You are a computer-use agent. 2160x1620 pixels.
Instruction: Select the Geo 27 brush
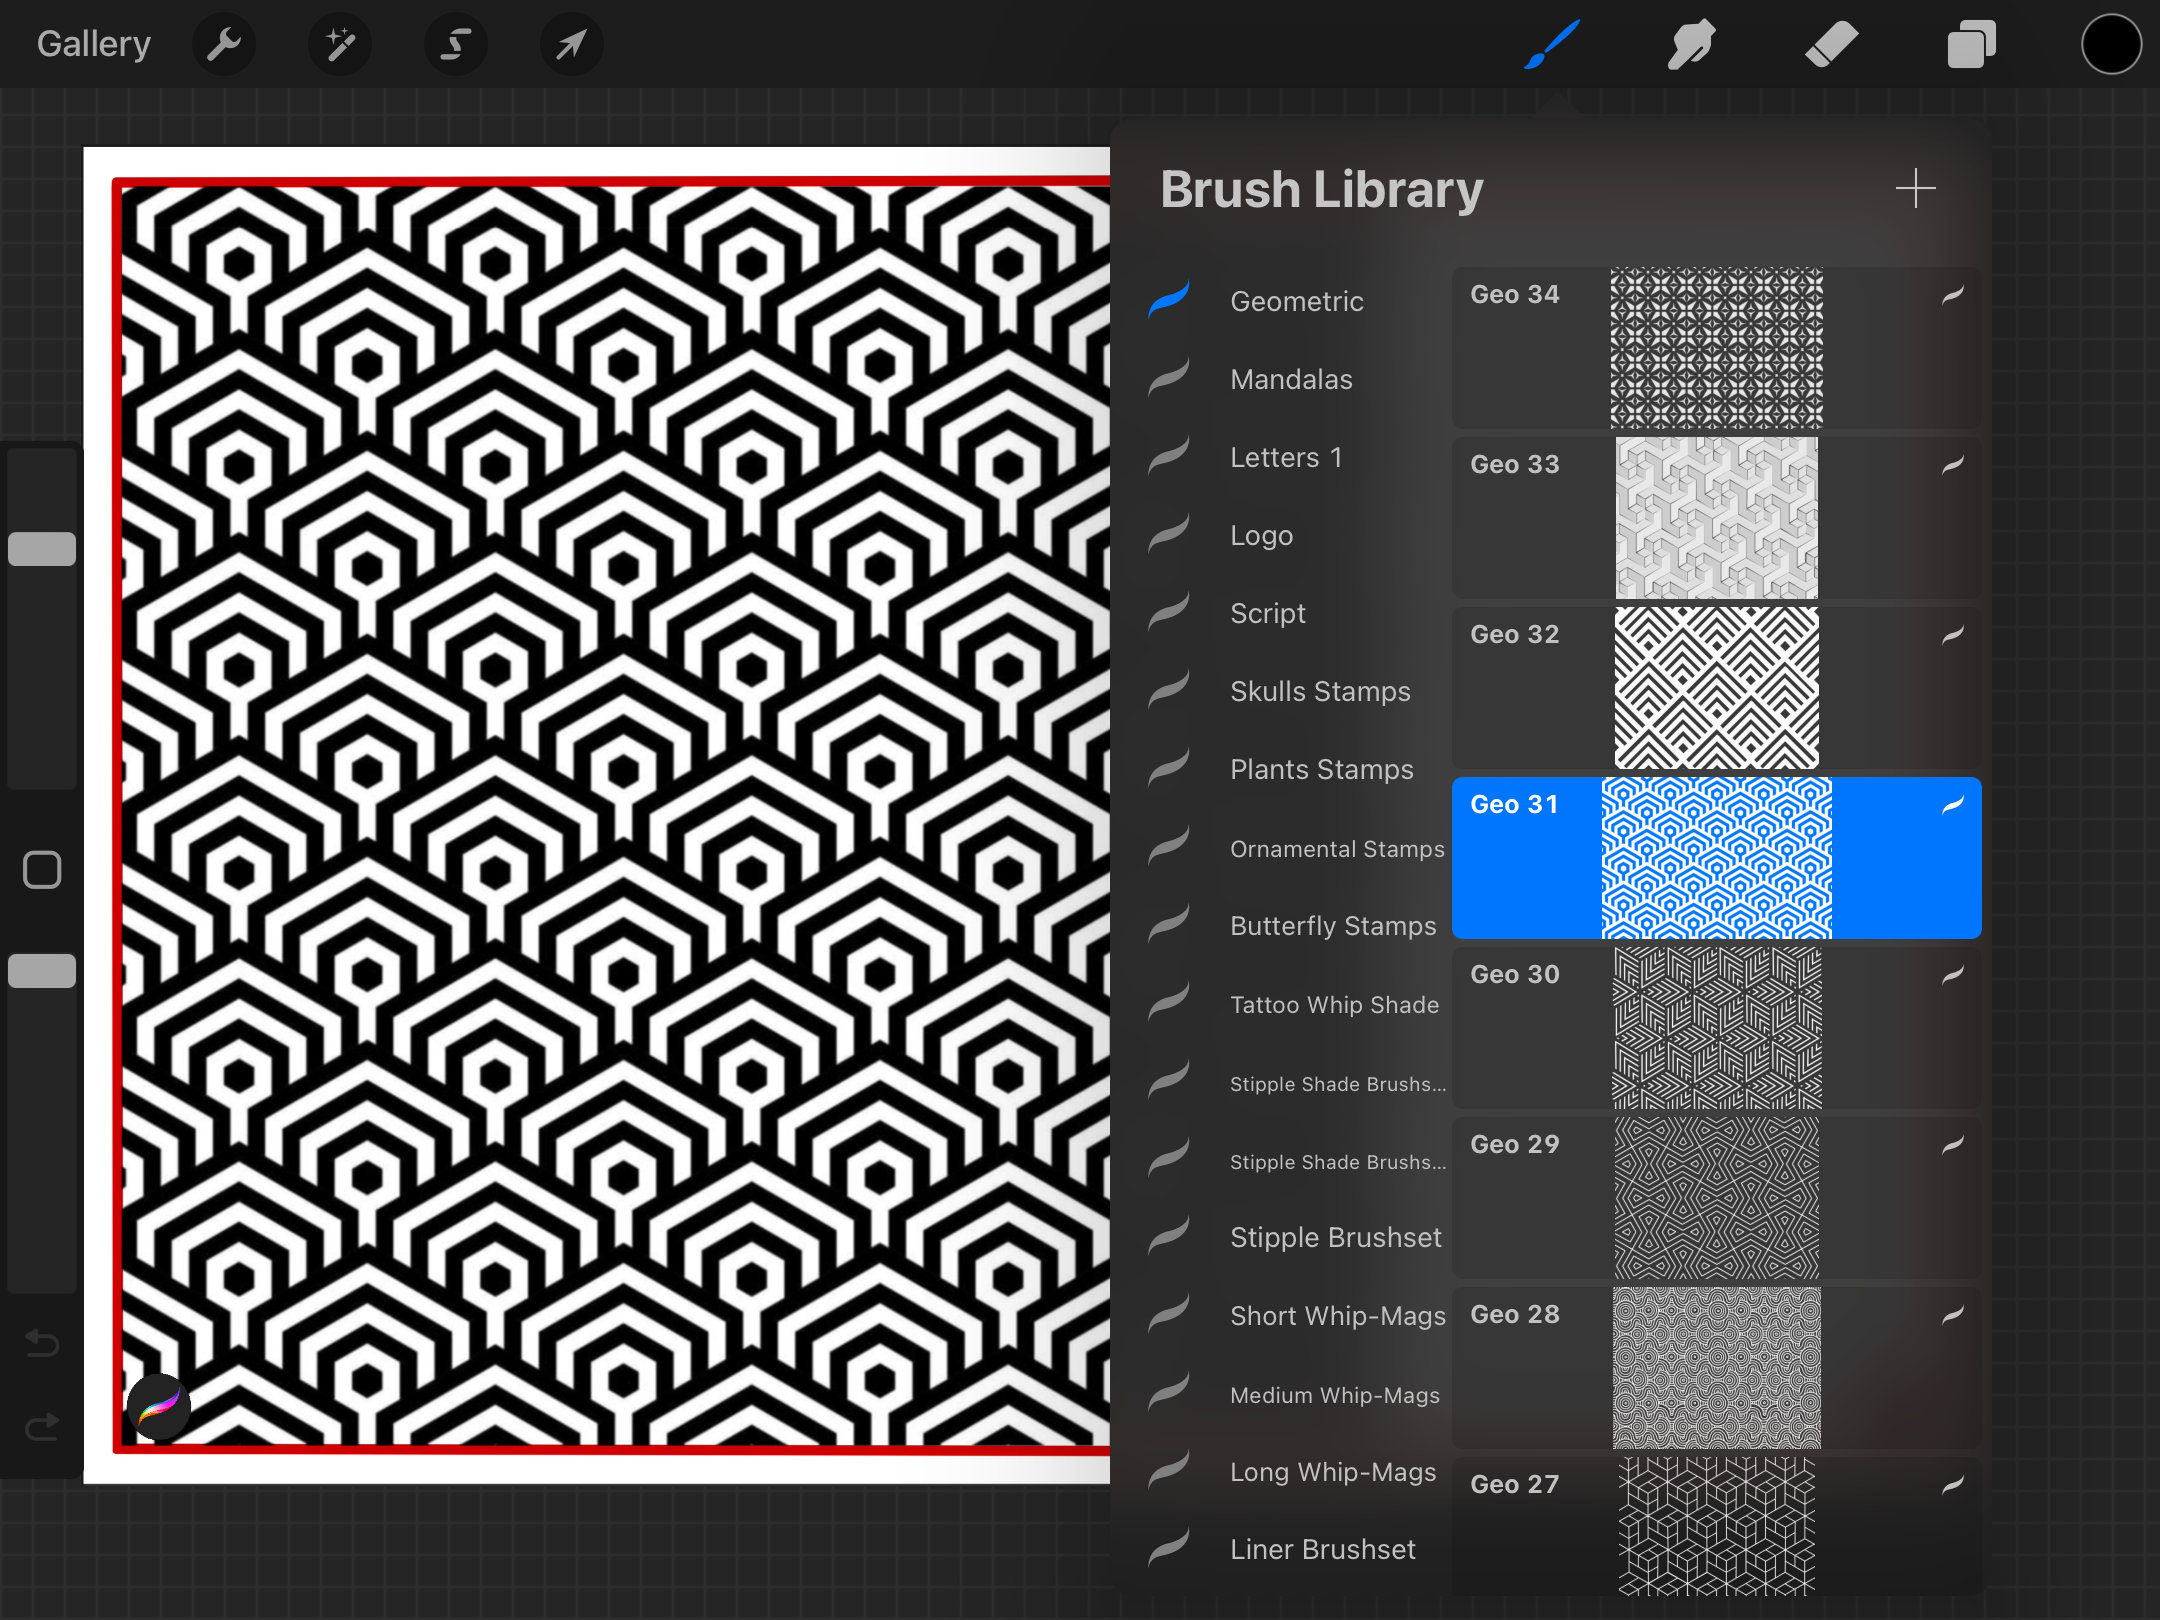click(1716, 1526)
